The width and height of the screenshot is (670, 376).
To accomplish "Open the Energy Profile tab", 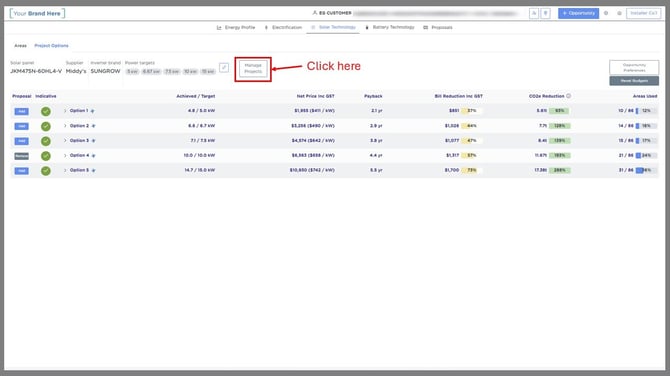I will point(236,27).
